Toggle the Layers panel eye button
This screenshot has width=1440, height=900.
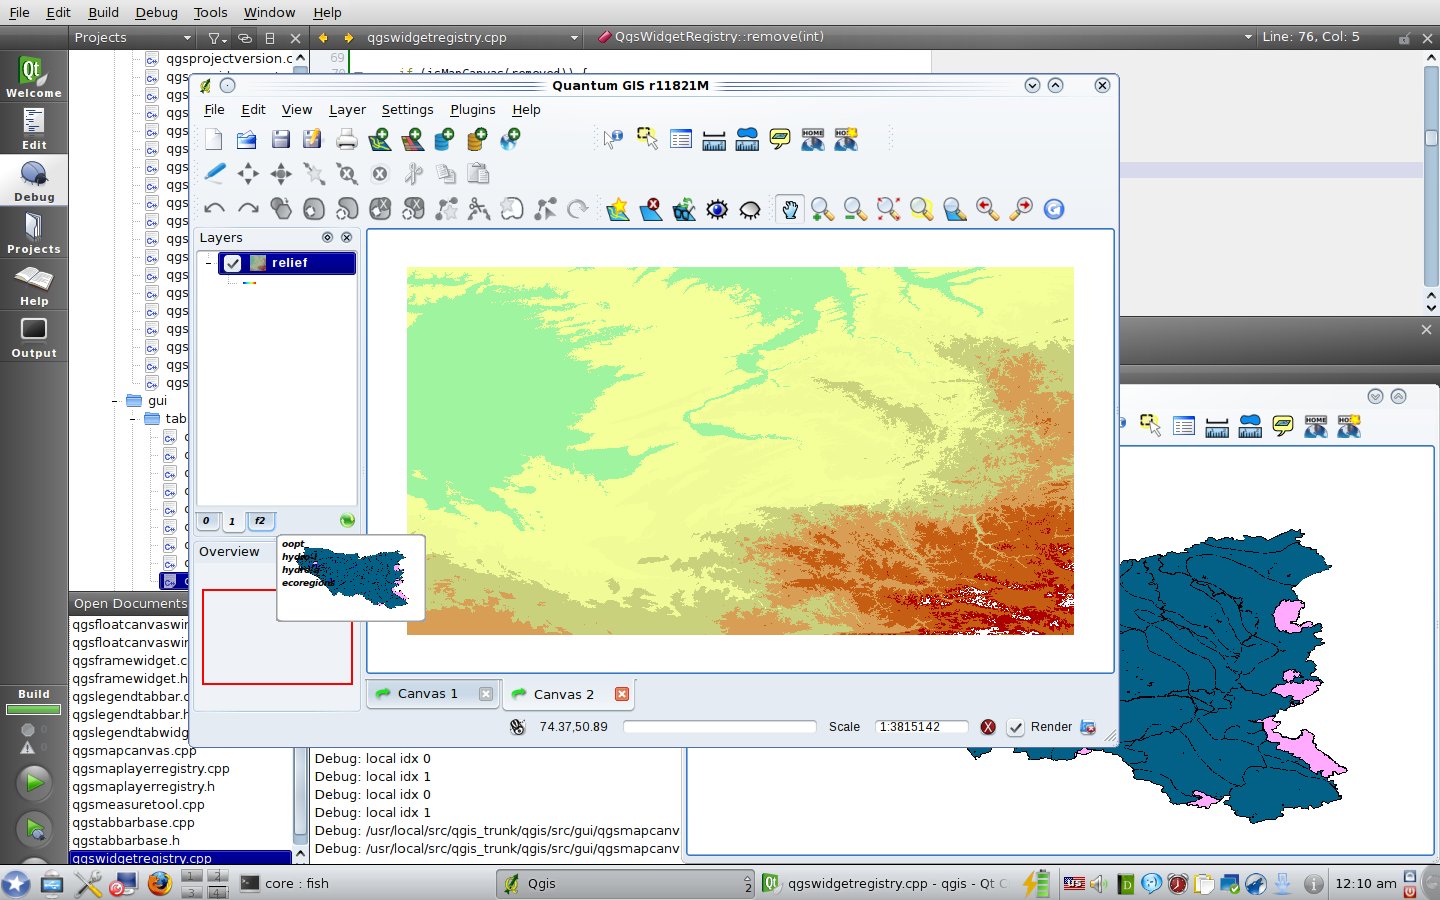click(327, 237)
